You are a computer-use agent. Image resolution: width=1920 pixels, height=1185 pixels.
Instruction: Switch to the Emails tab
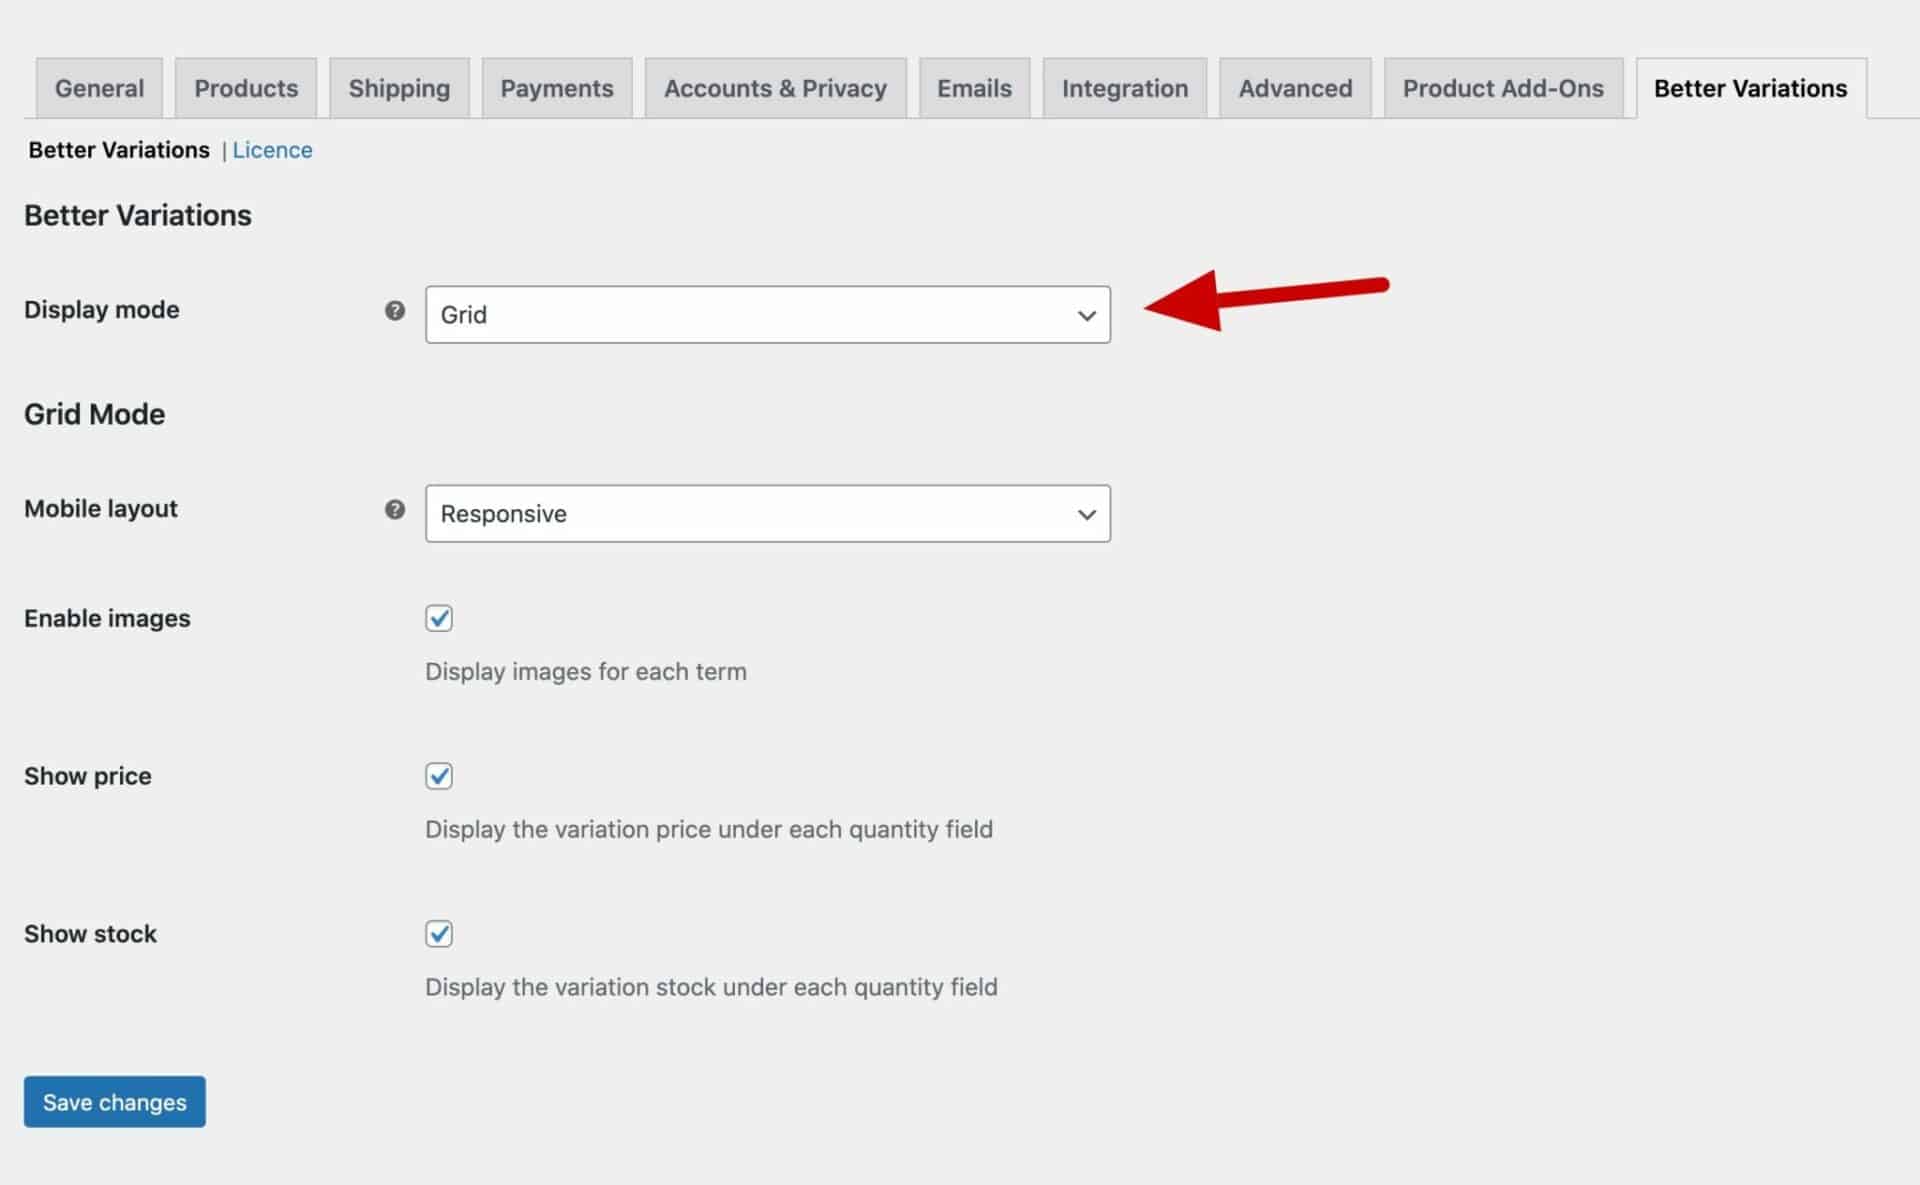point(974,88)
